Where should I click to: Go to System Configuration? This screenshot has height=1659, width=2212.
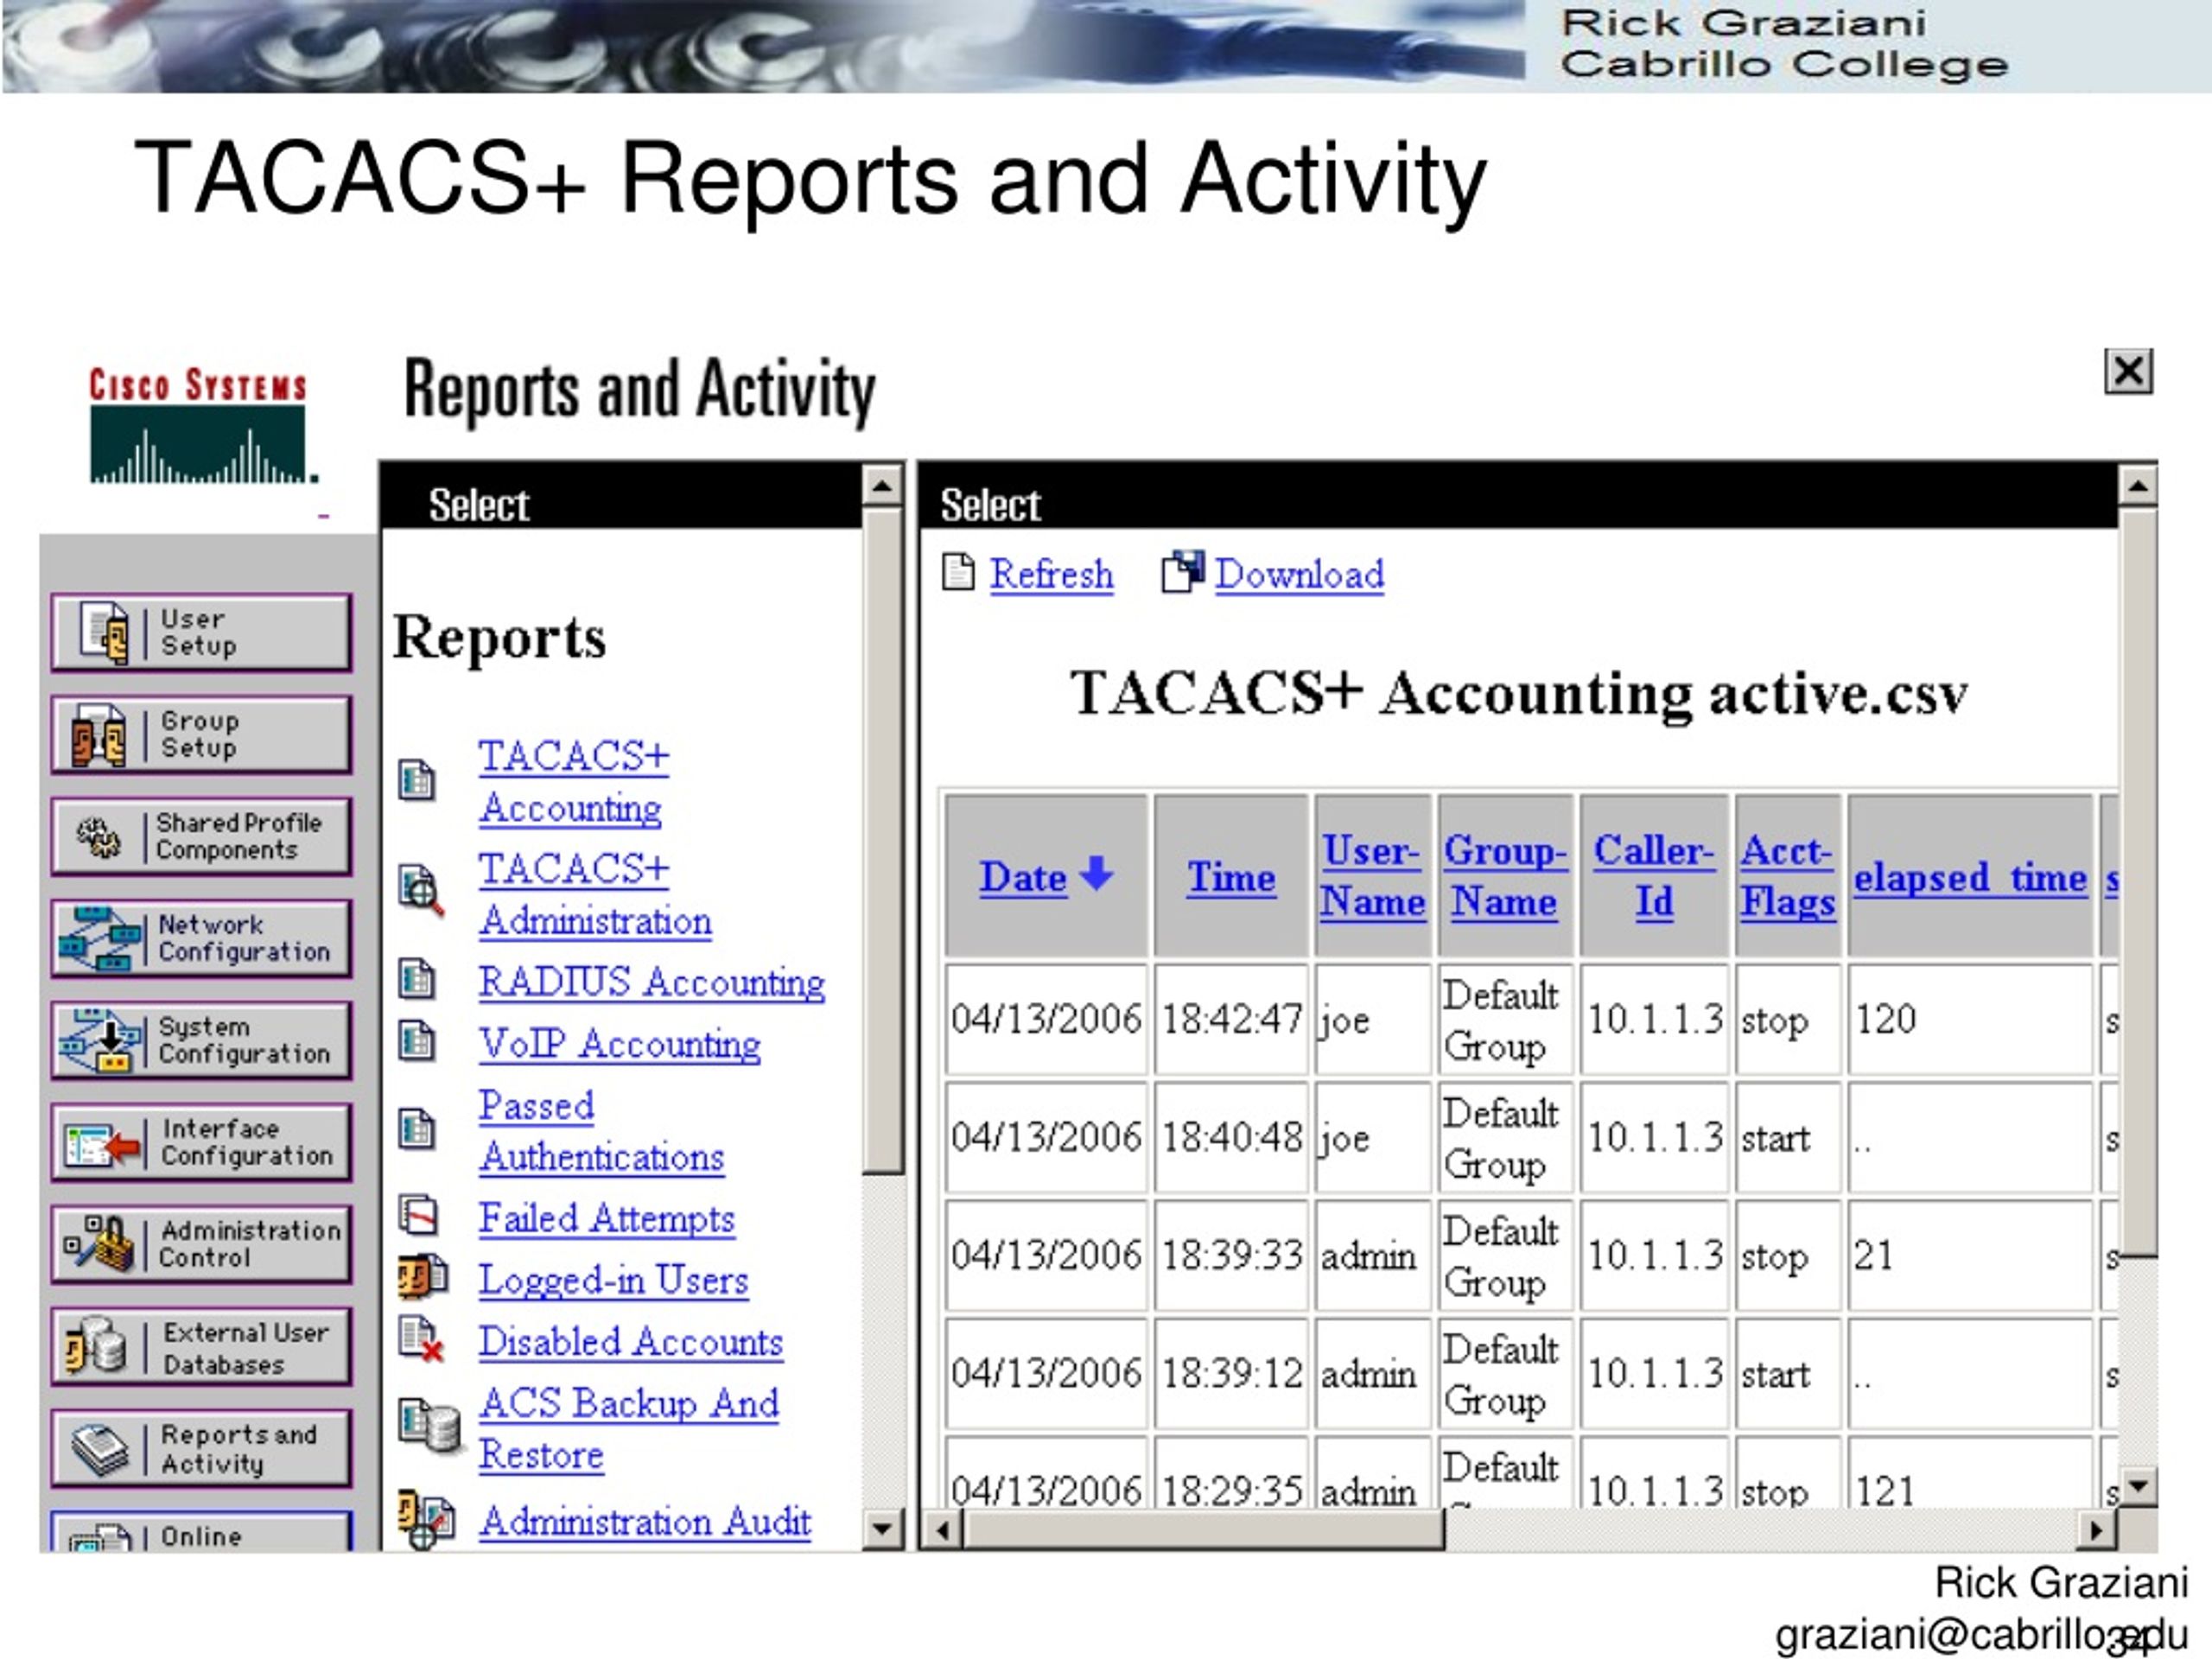[201, 1040]
